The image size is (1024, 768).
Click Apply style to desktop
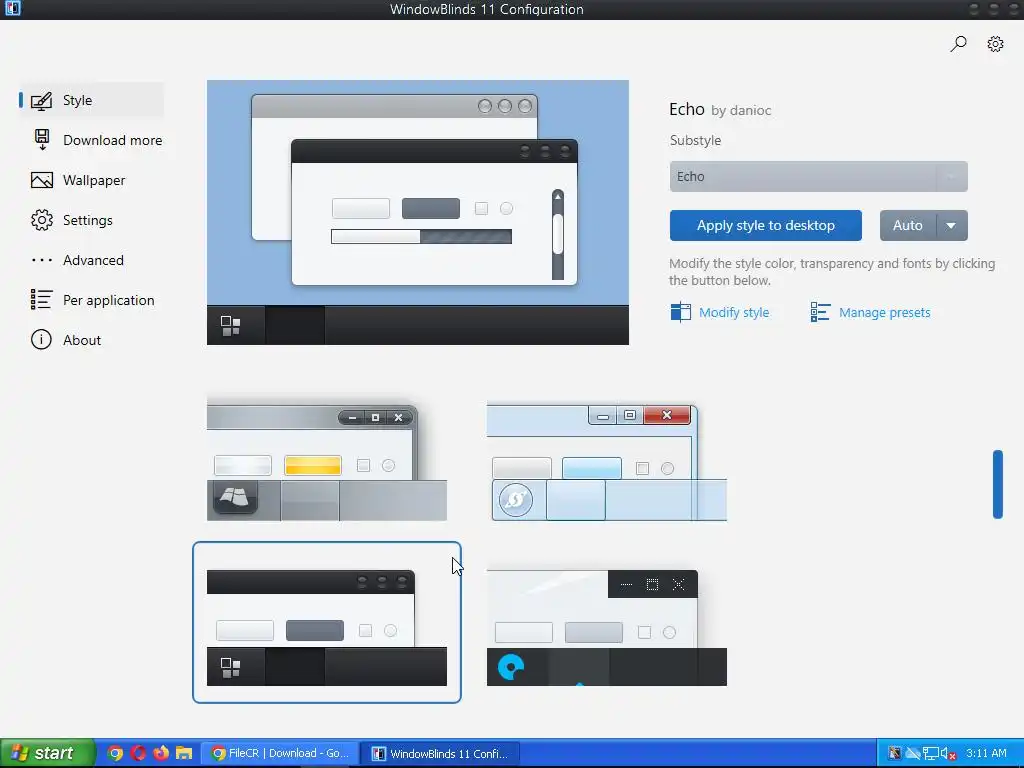click(765, 225)
